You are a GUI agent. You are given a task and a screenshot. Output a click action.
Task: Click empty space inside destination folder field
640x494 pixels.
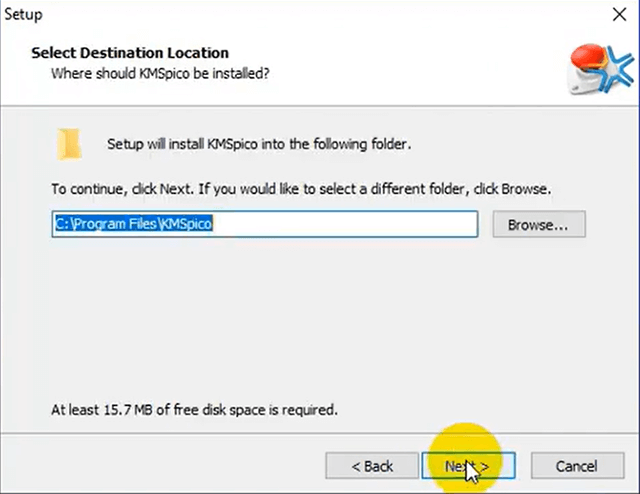point(350,225)
